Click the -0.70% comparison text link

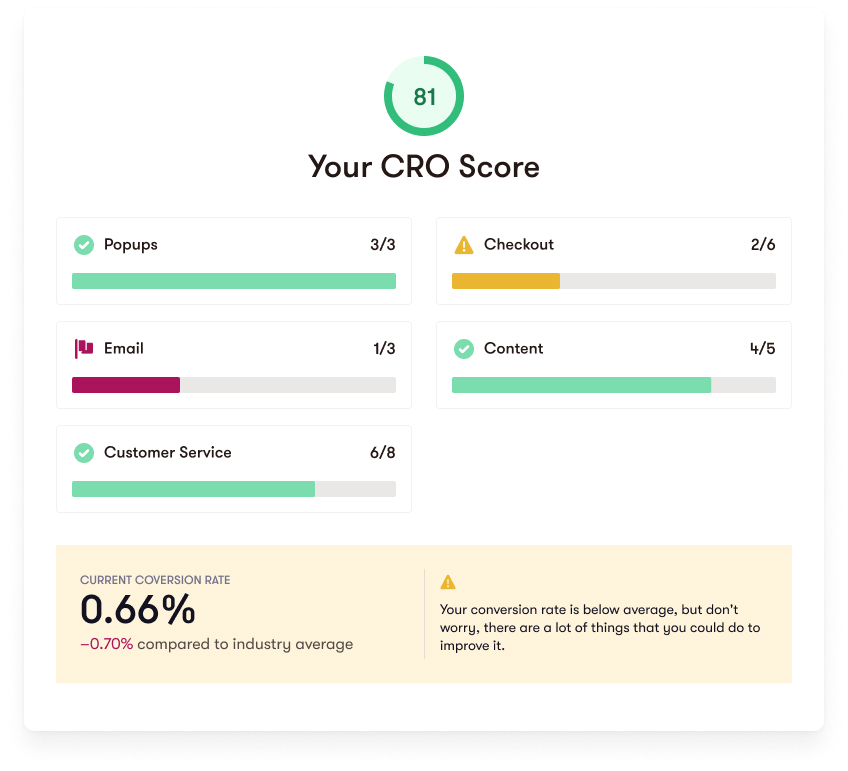click(x=106, y=644)
